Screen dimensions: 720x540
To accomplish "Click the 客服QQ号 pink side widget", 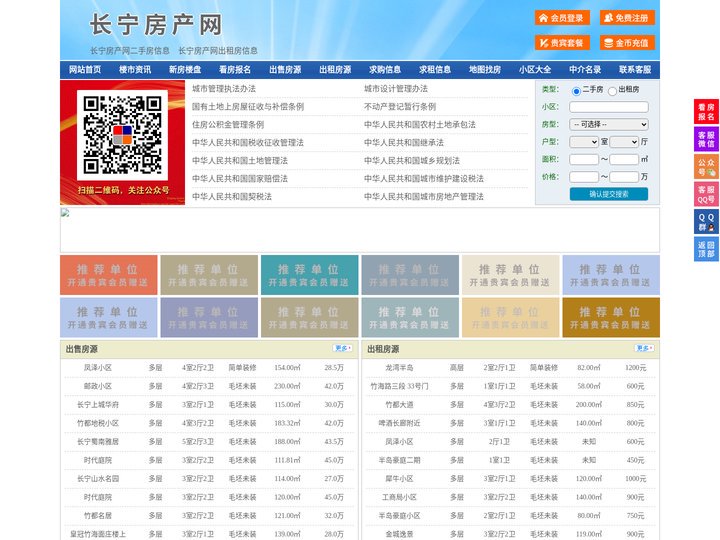I will coord(706,194).
